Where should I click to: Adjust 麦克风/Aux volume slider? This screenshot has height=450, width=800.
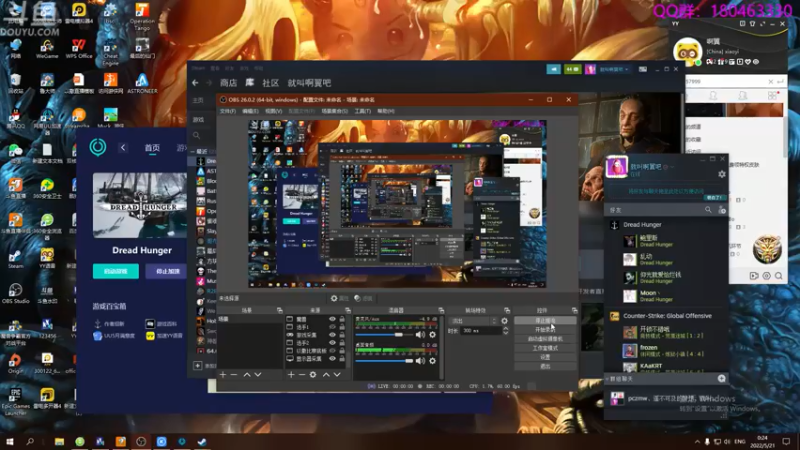coord(385,335)
